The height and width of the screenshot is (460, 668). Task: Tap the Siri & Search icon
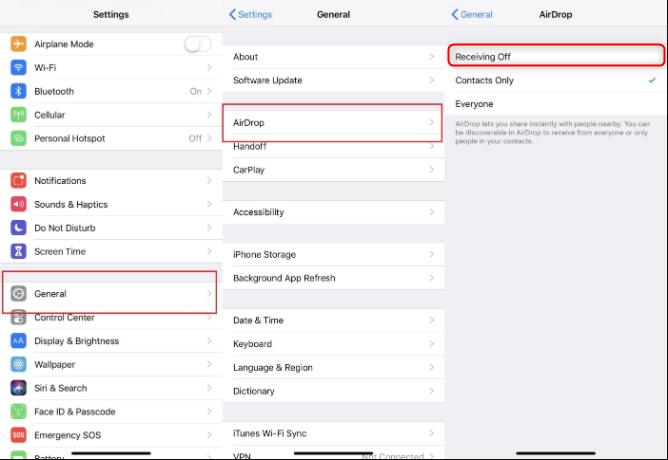point(18,388)
